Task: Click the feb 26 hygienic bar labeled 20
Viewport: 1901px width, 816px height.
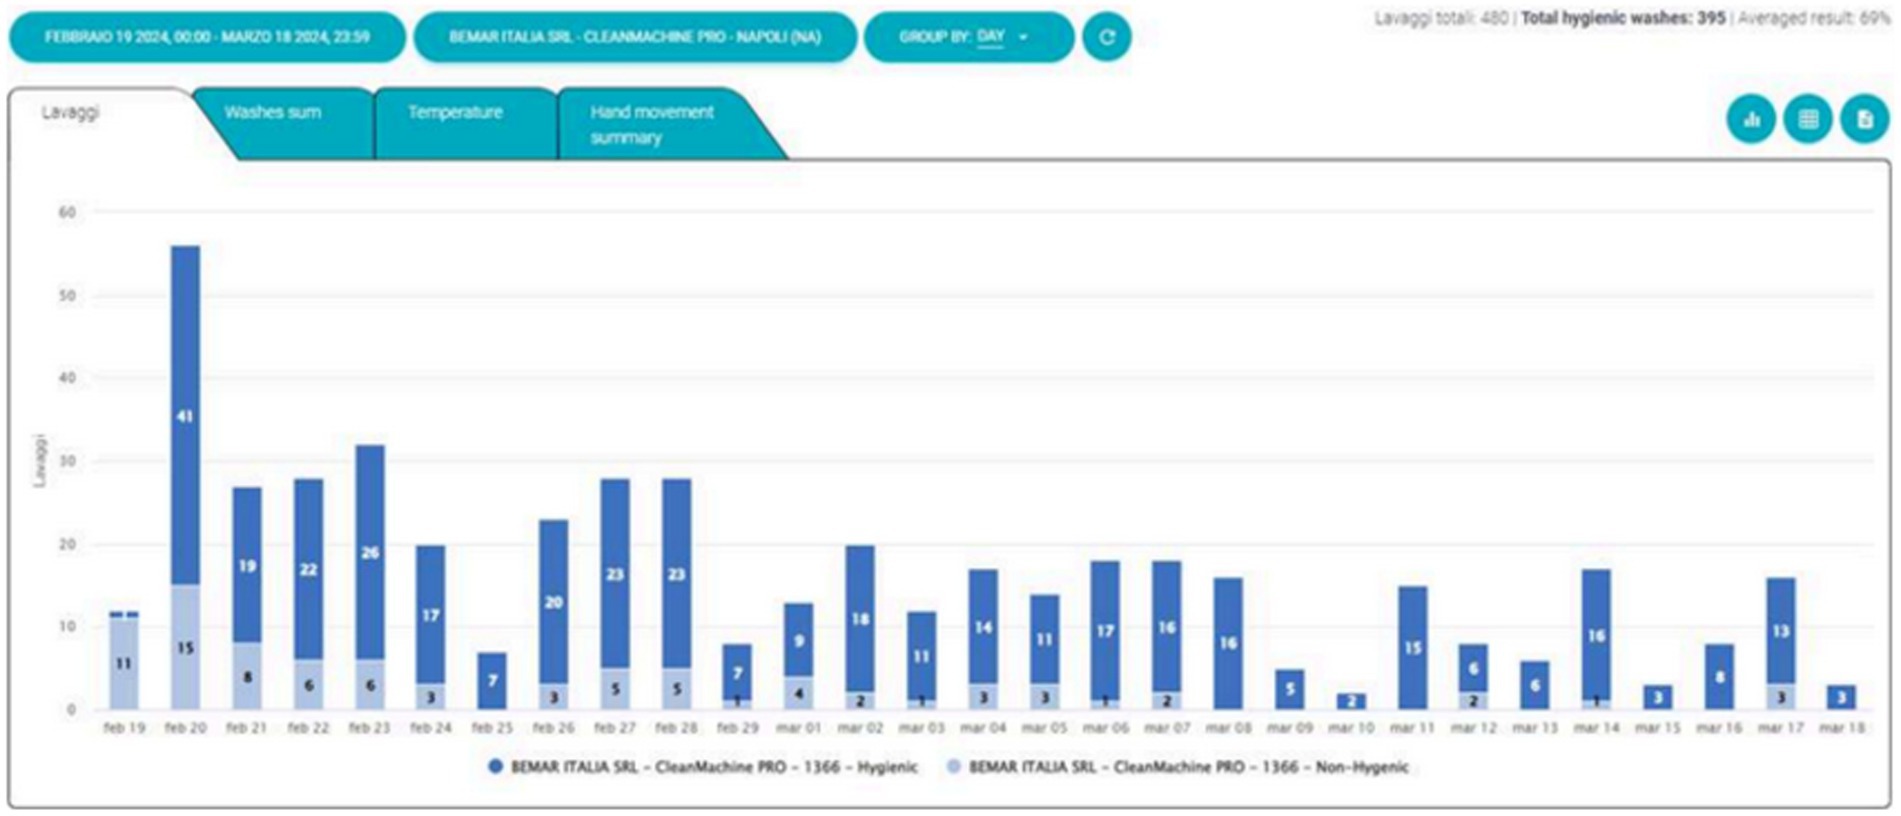Action: (x=554, y=602)
